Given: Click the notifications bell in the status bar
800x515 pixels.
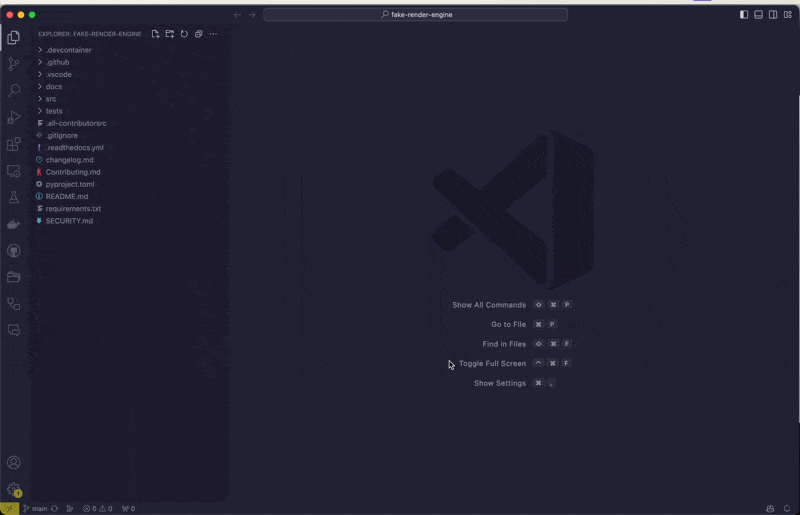Looking at the screenshot, I should point(787,508).
